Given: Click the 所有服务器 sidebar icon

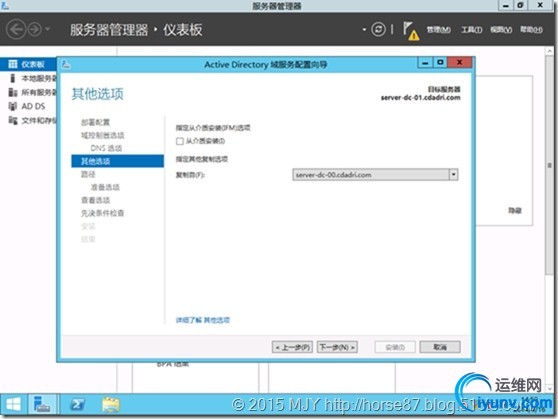Looking at the screenshot, I should (13, 92).
